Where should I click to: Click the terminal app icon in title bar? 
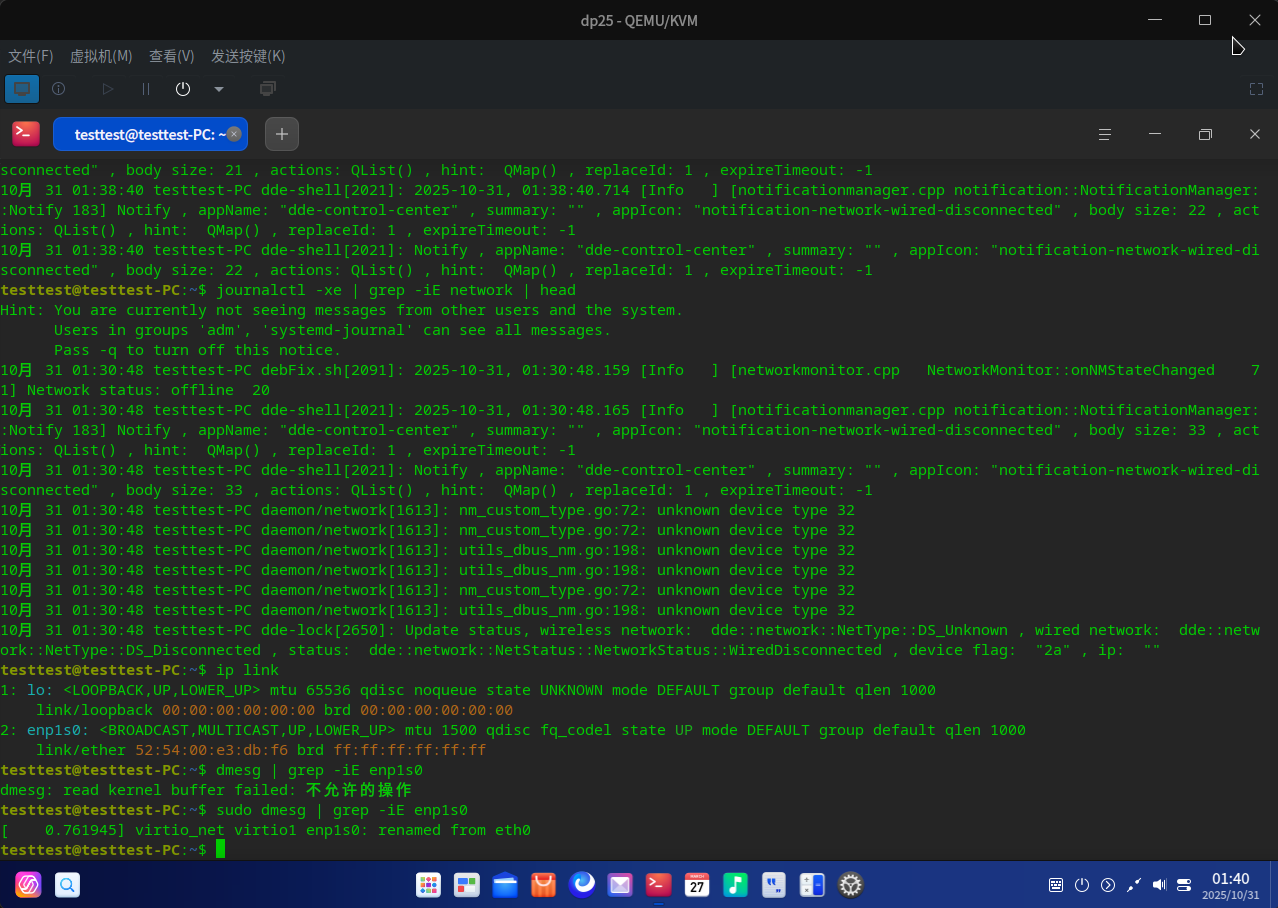click(26, 134)
